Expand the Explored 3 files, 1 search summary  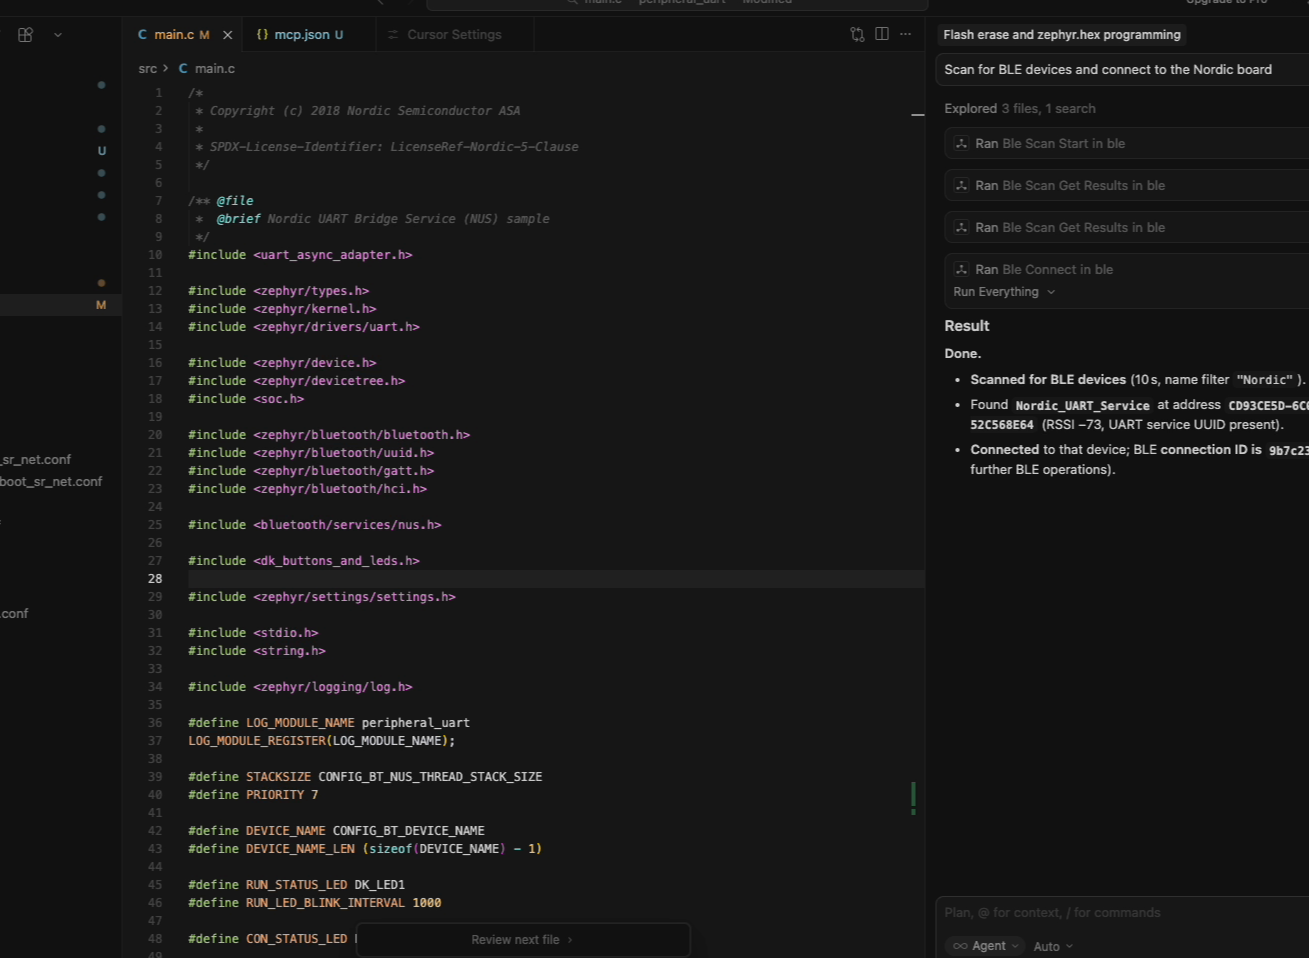1019,109
